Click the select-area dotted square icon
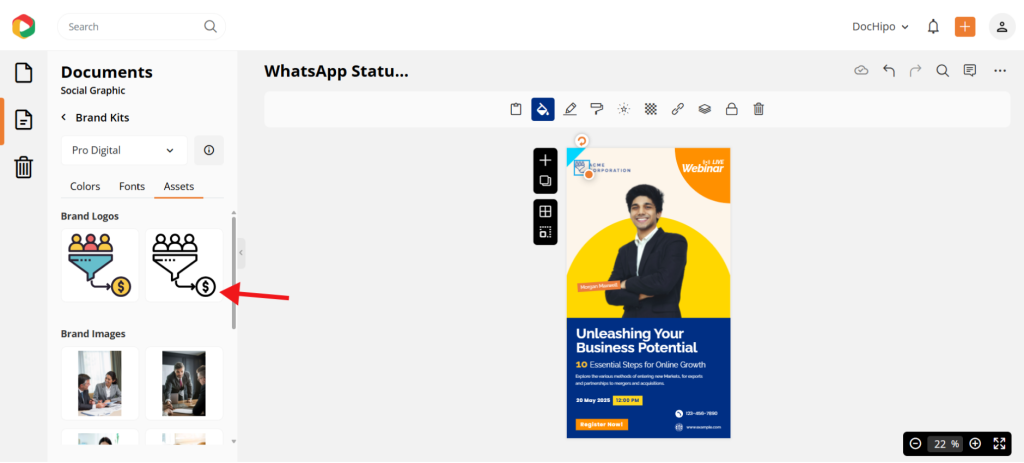This screenshot has width=1024, height=463. [545, 232]
